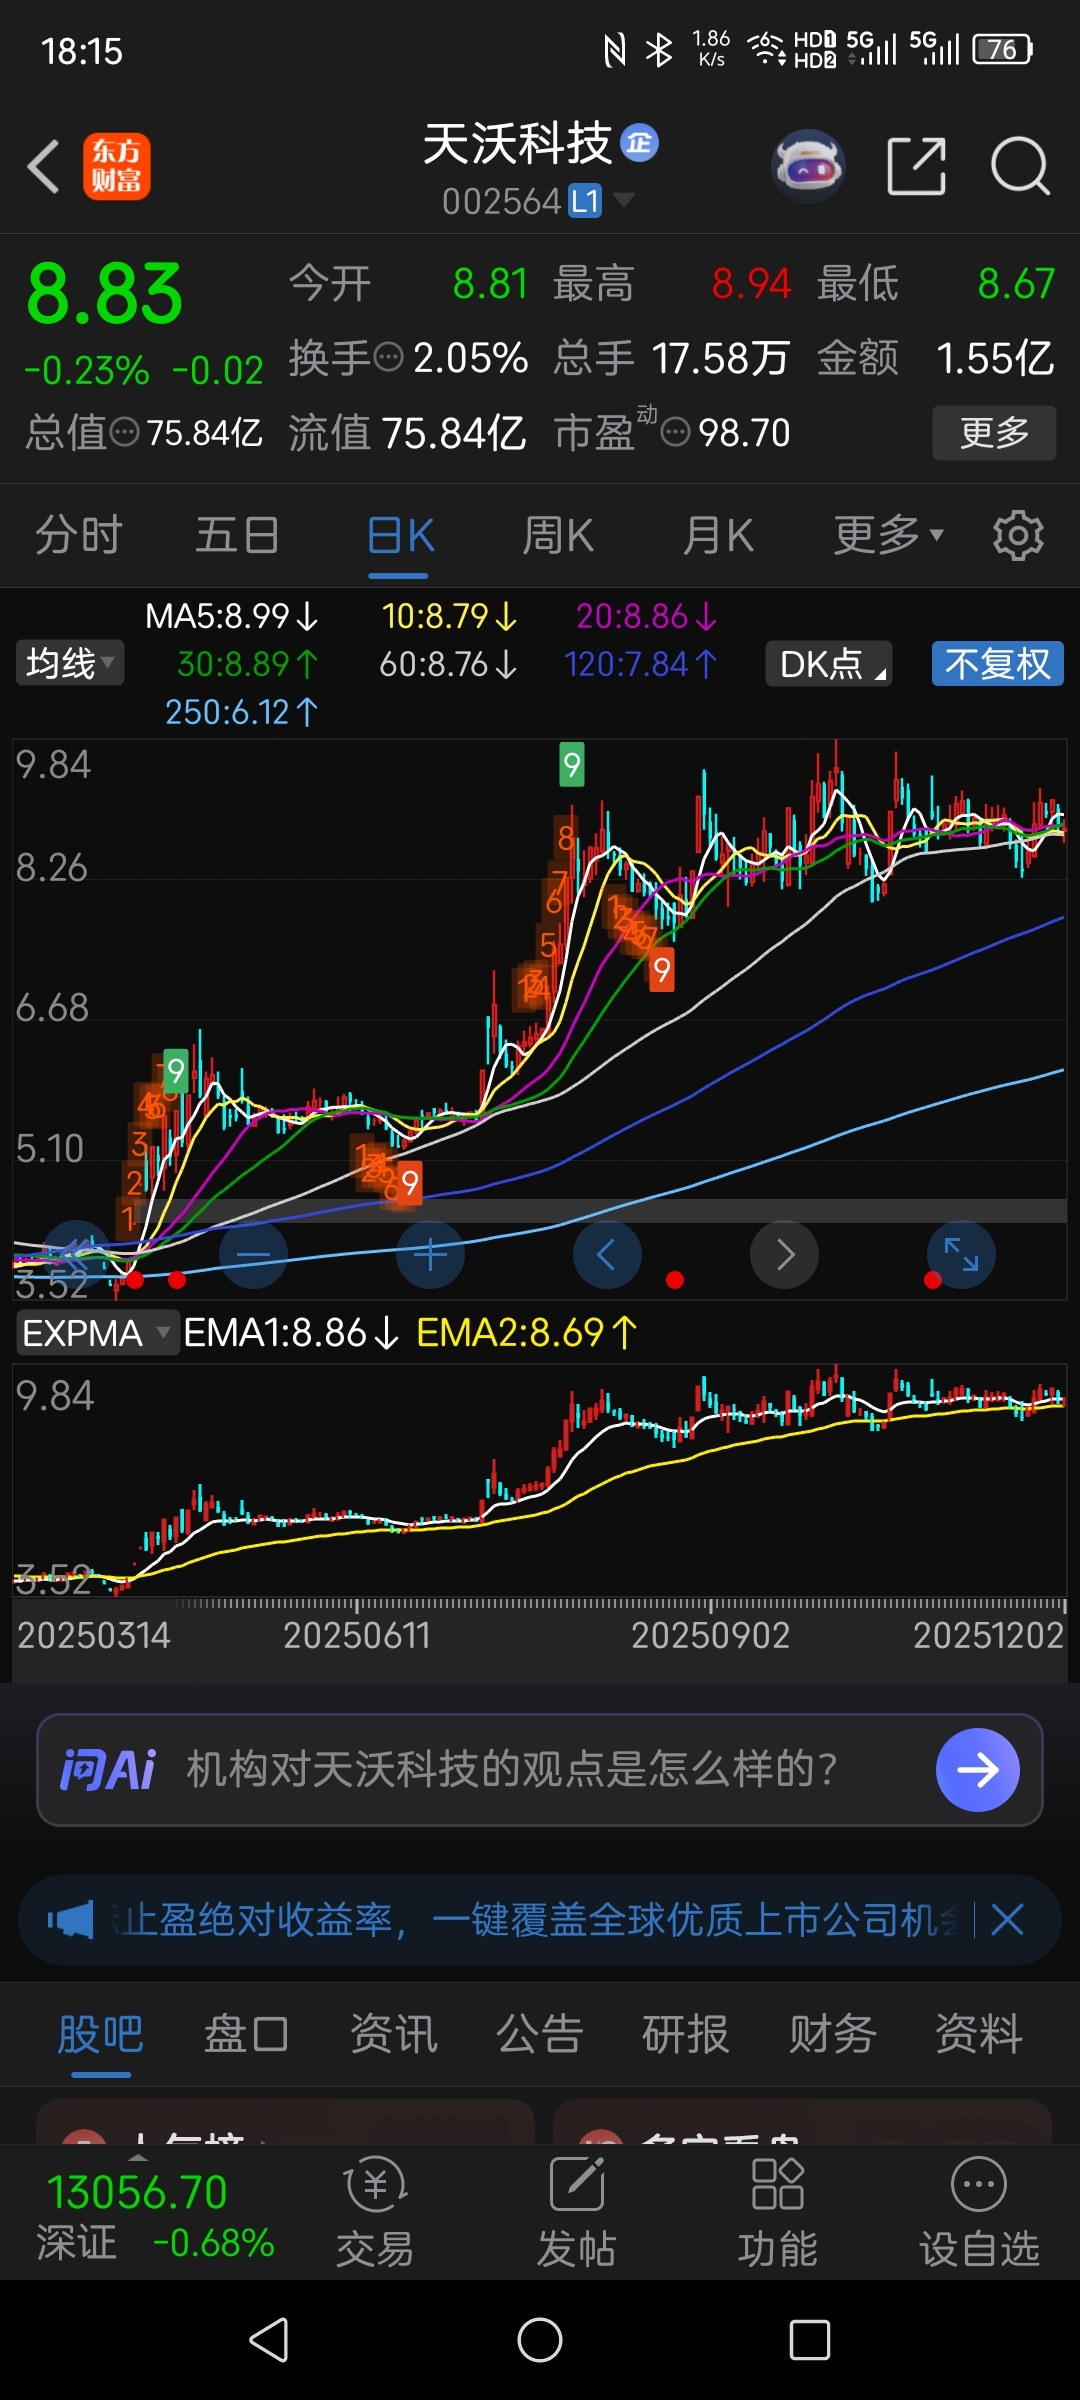The height and width of the screenshot is (2400, 1080).
Task: Tap Android back navigation button
Action: [269, 2340]
